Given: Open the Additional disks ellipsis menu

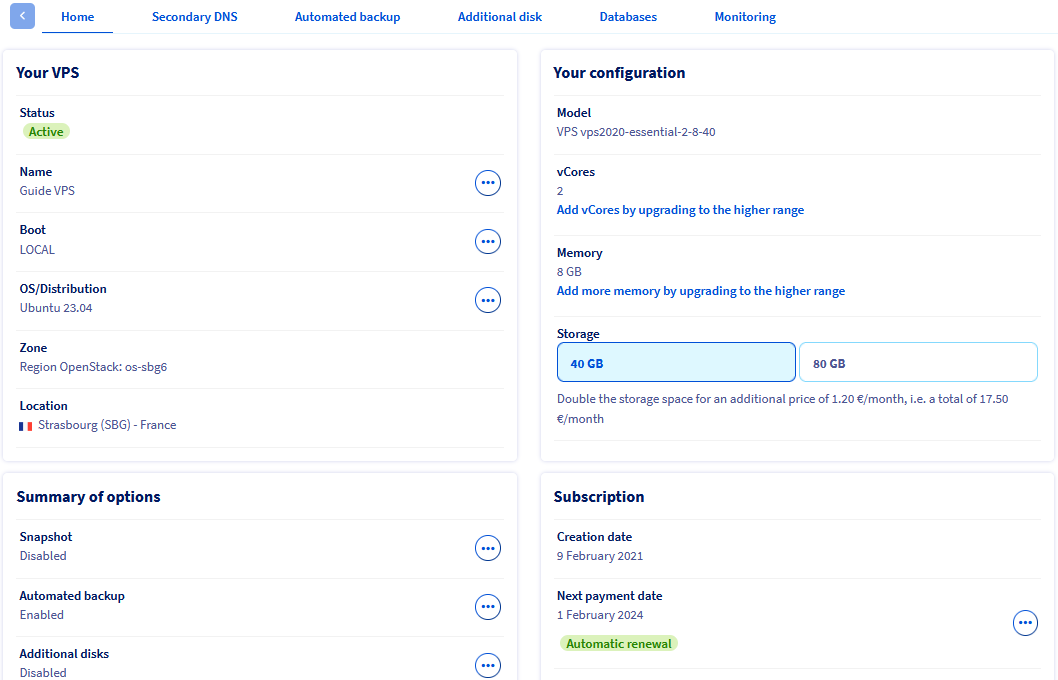Looking at the screenshot, I should 487,665.
